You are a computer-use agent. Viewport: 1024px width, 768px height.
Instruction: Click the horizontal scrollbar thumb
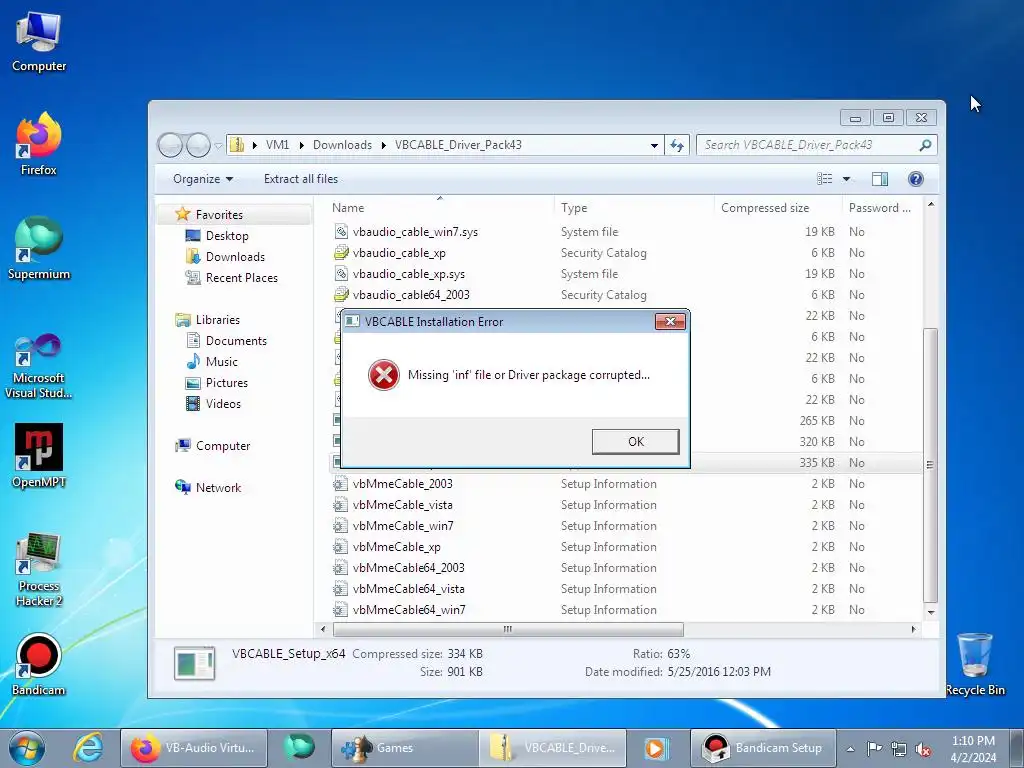point(507,630)
